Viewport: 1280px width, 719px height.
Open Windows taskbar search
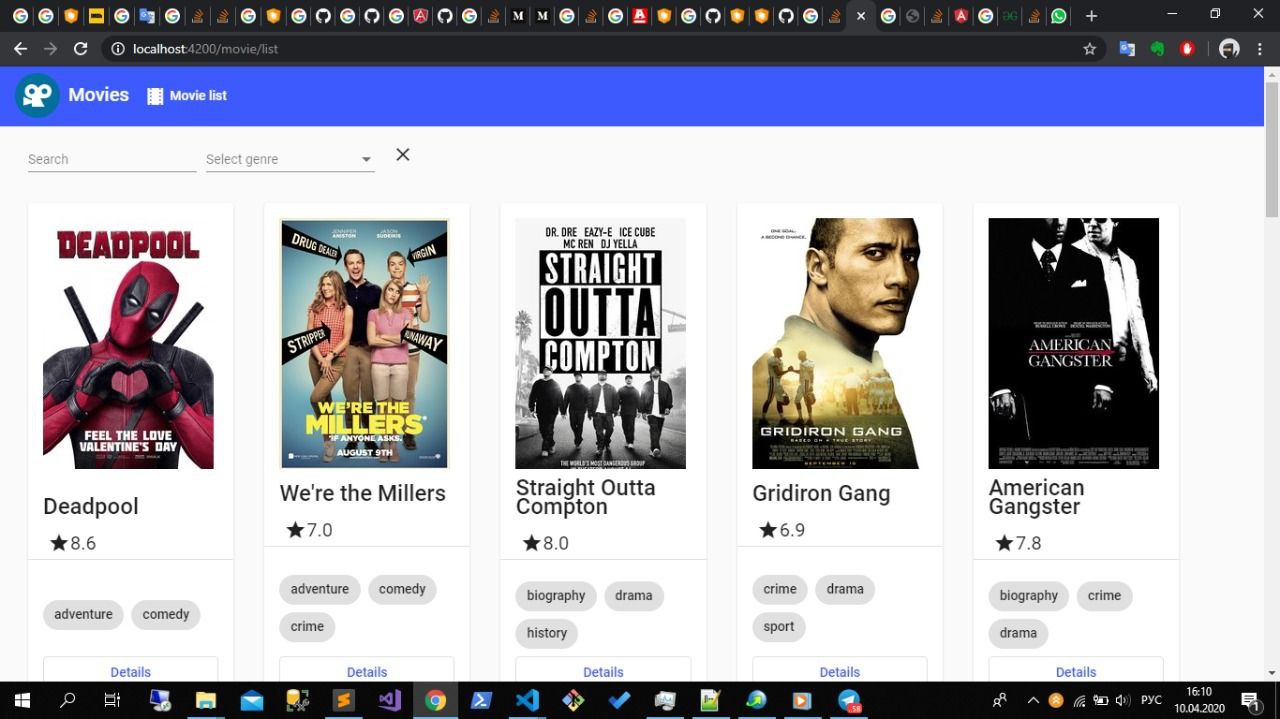coord(68,700)
